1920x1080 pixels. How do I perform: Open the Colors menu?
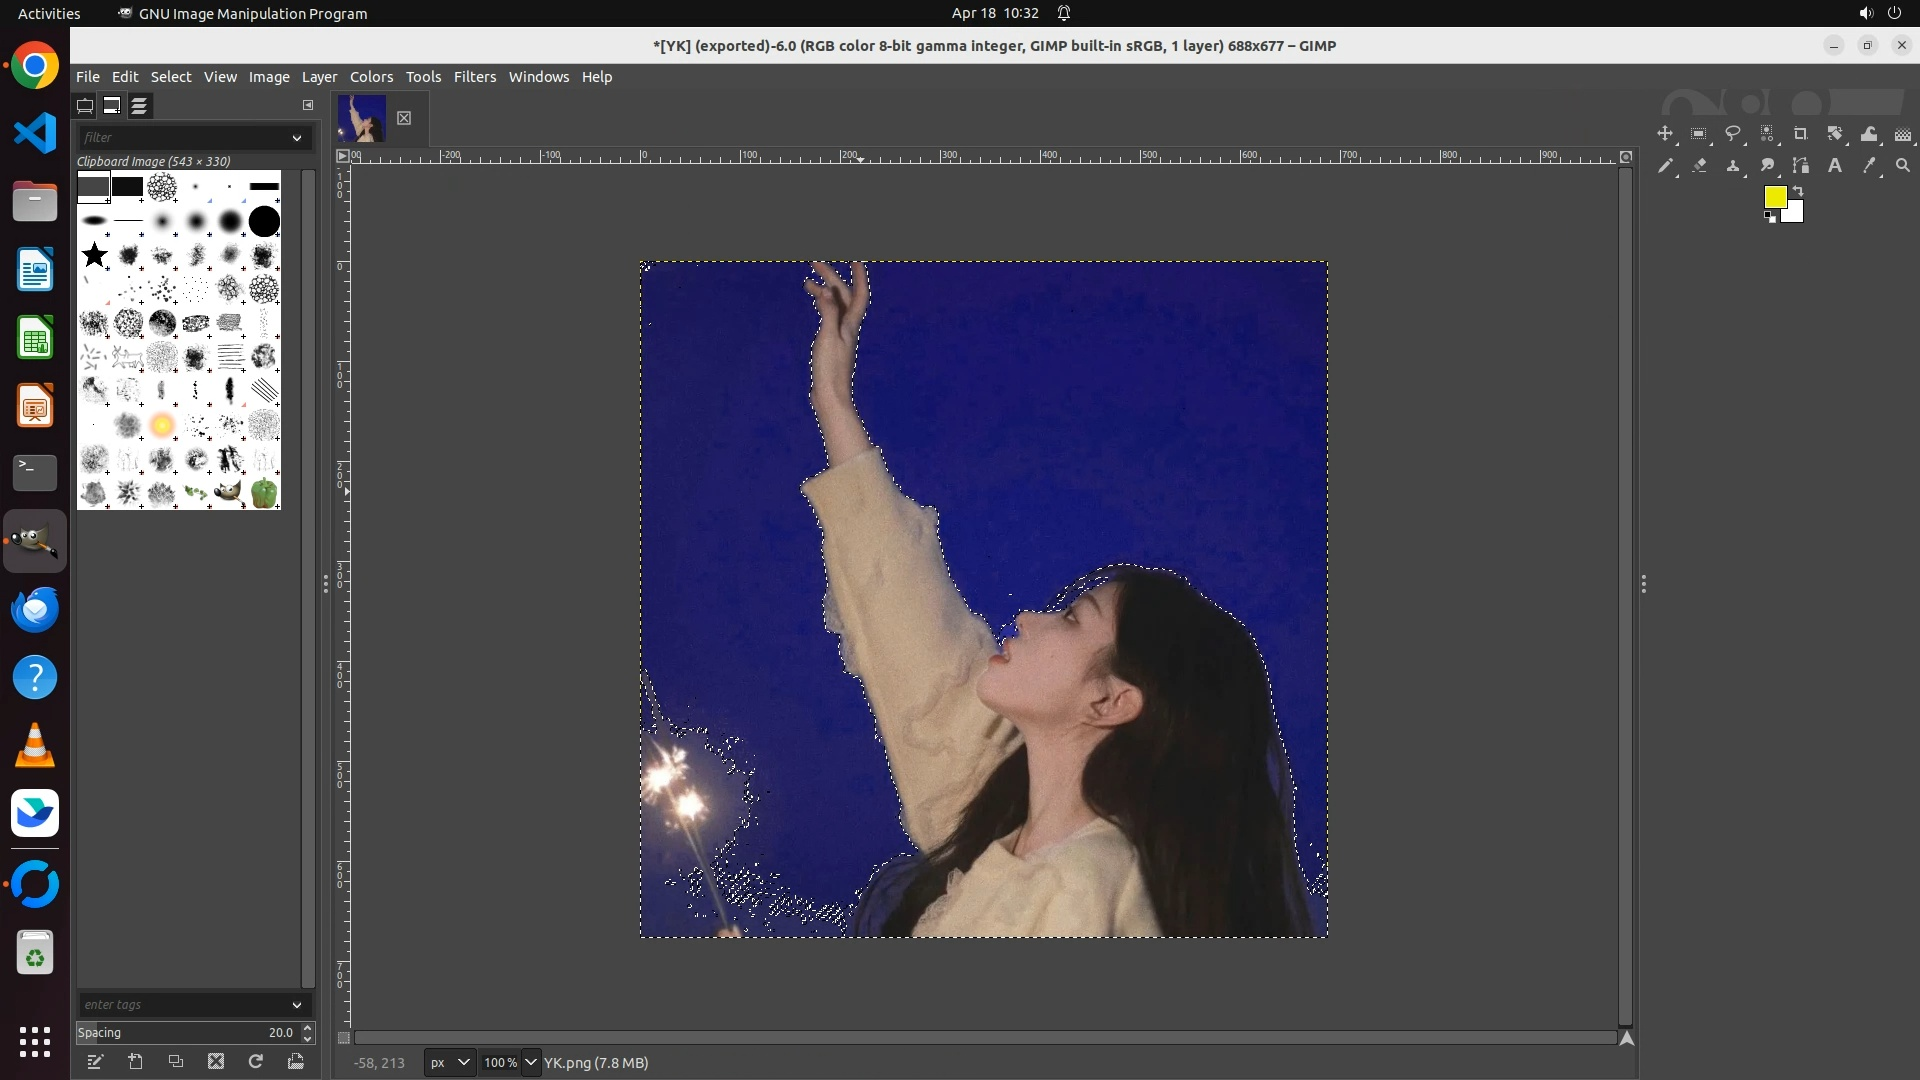371,77
